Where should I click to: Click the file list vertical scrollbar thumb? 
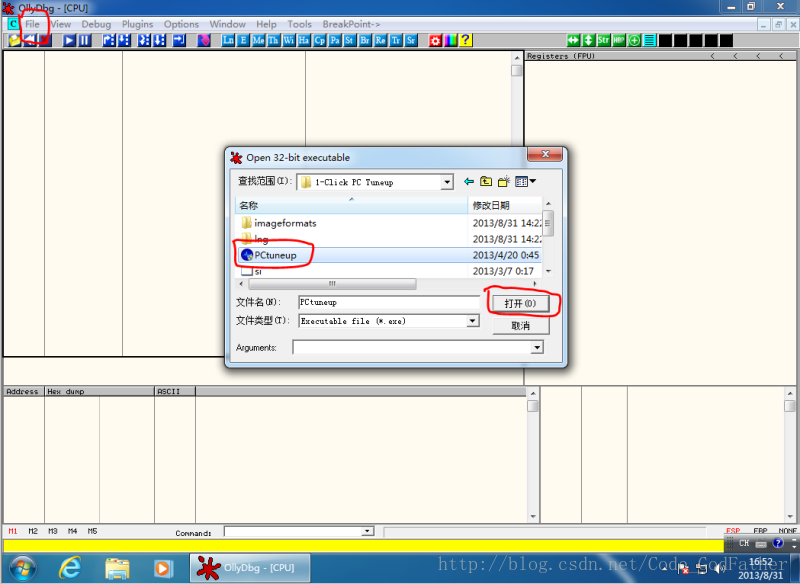coord(548,223)
